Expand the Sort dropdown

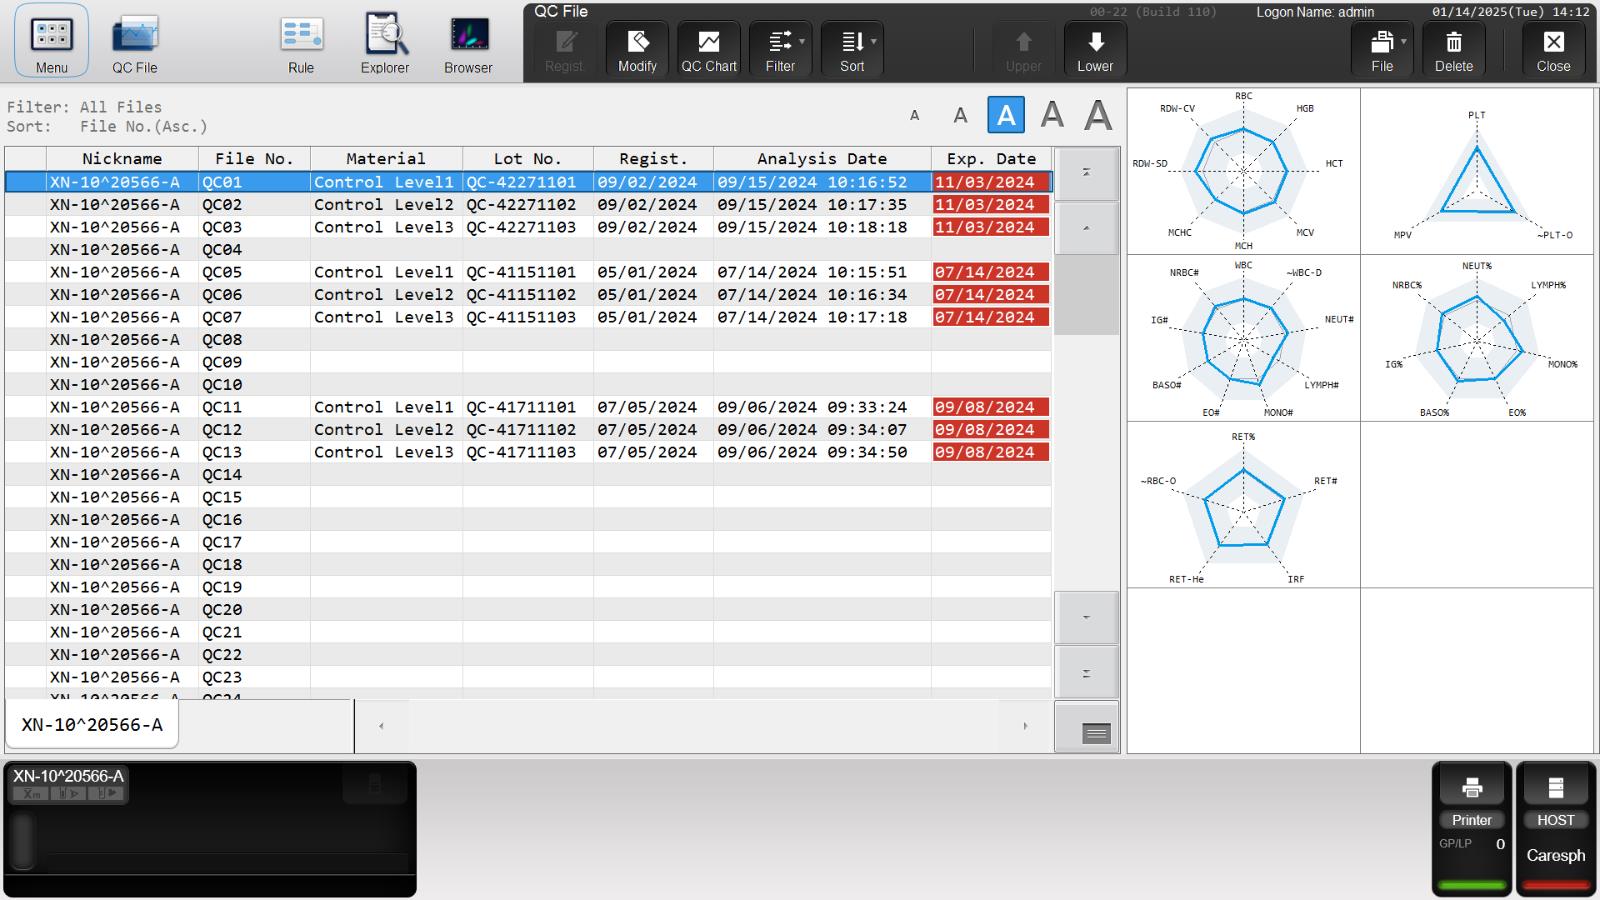[x=853, y=50]
